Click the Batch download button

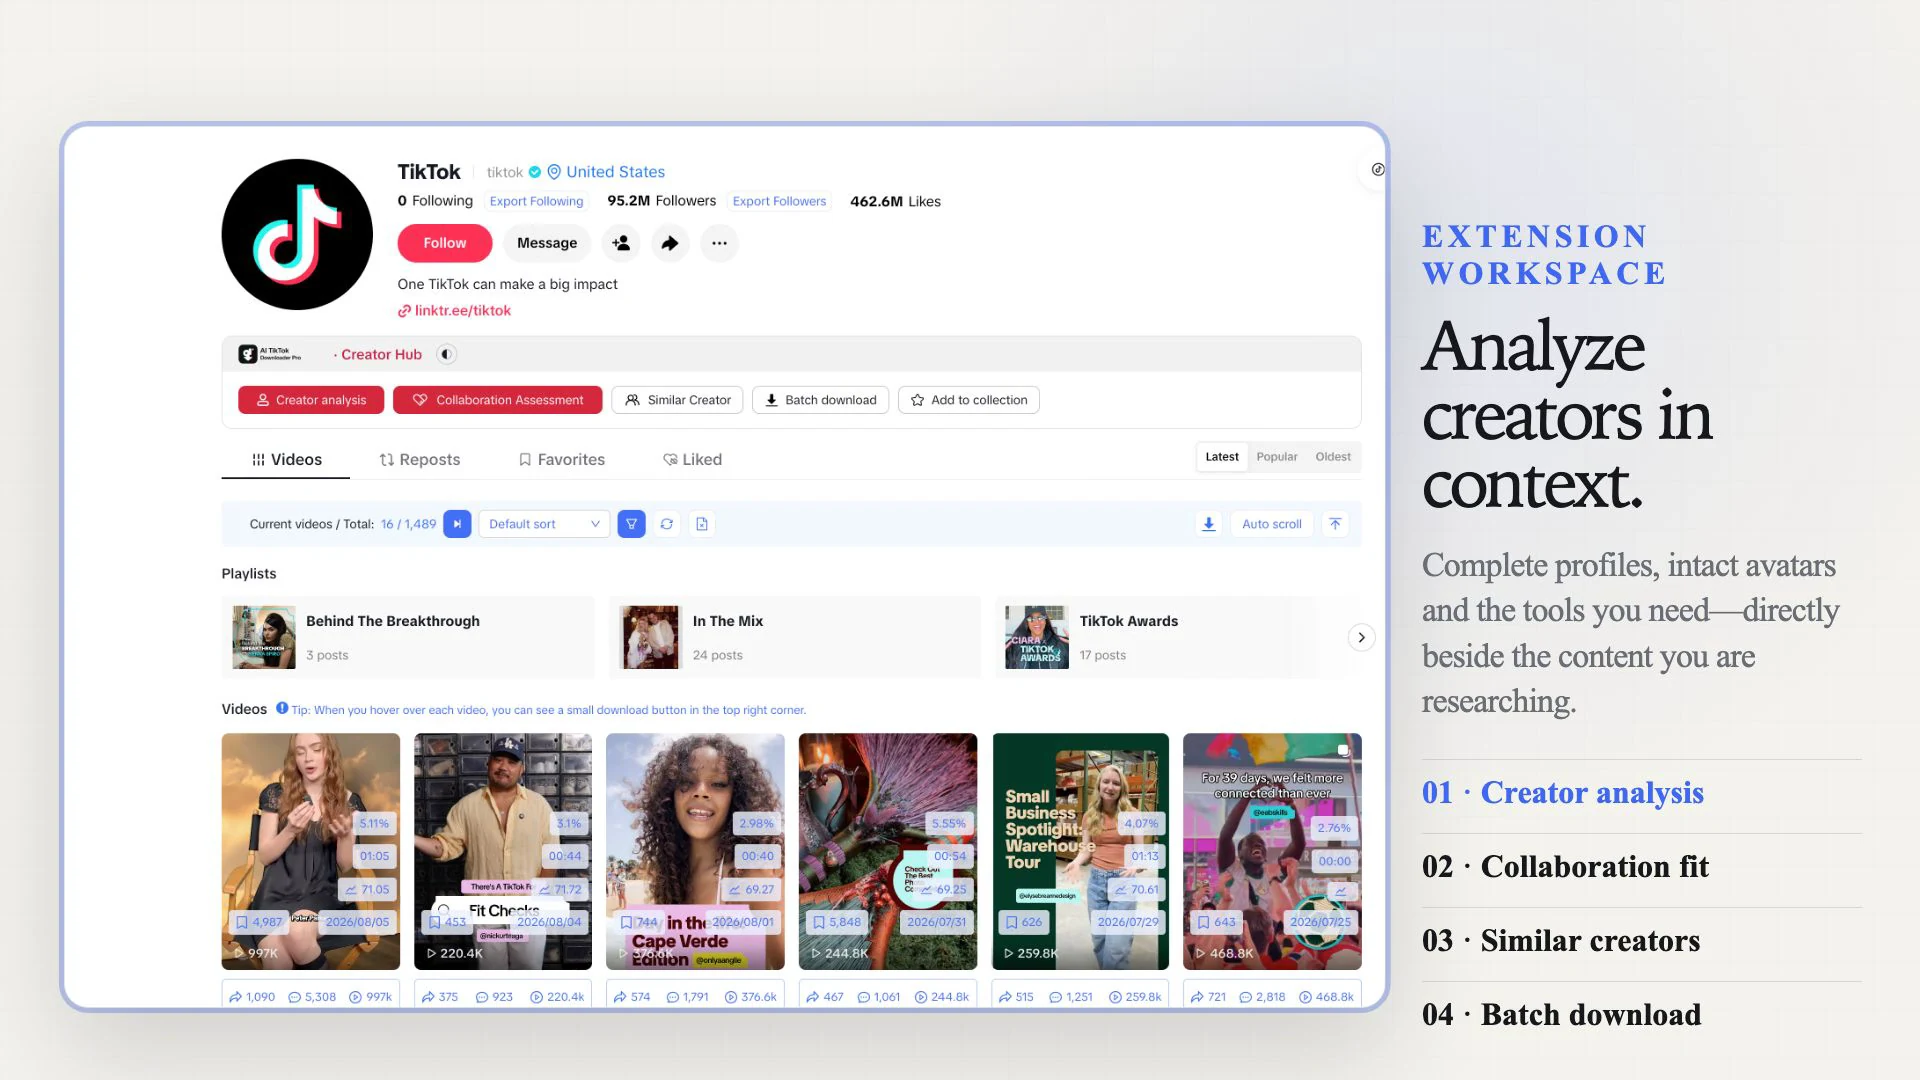click(820, 400)
